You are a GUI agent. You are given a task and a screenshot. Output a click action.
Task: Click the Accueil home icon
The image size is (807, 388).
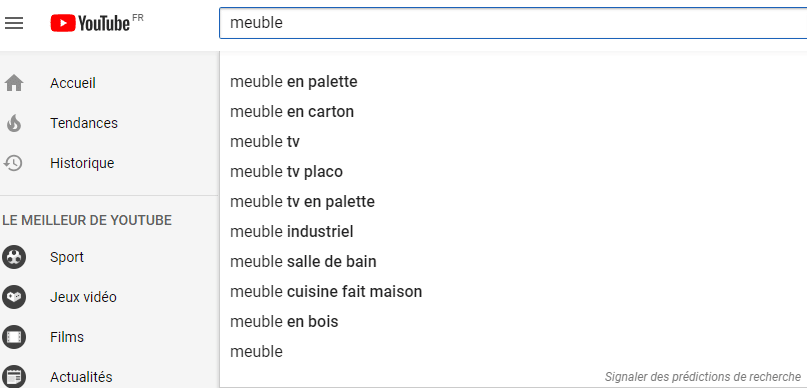pyautogui.click(x=13, y=83)
